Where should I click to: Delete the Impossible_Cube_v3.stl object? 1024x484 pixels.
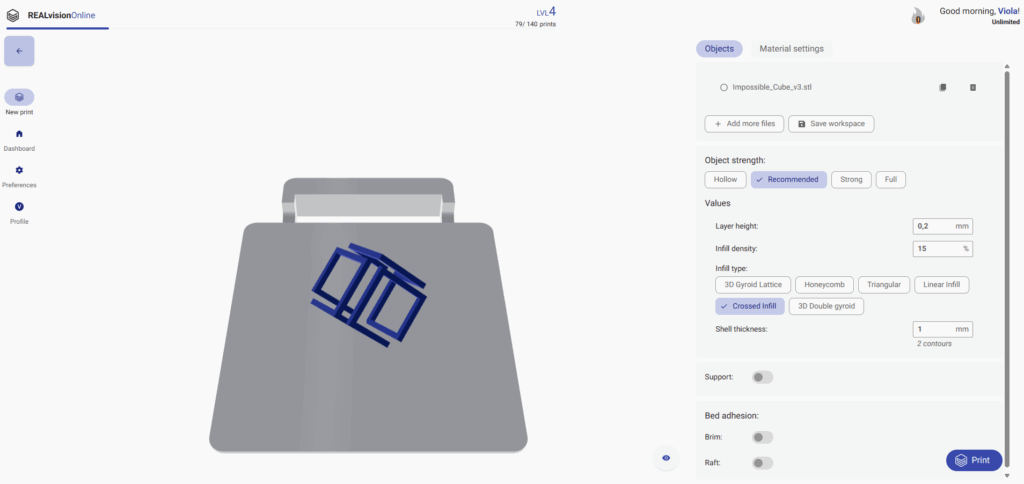(973, 88)
